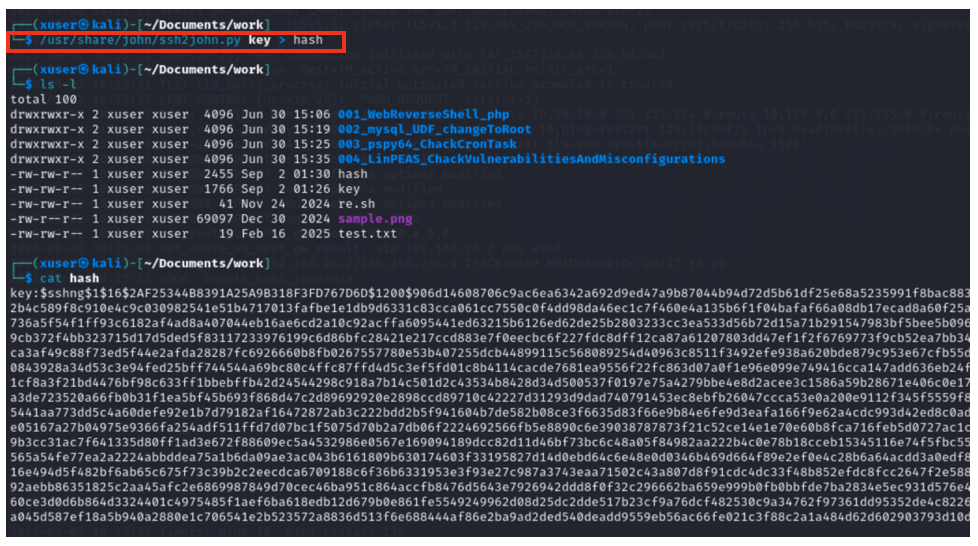Viewport: 978px width, 546px height.
Task: Click 'Sep 2 01:26' timestamp of key
Action: point(286,189)
